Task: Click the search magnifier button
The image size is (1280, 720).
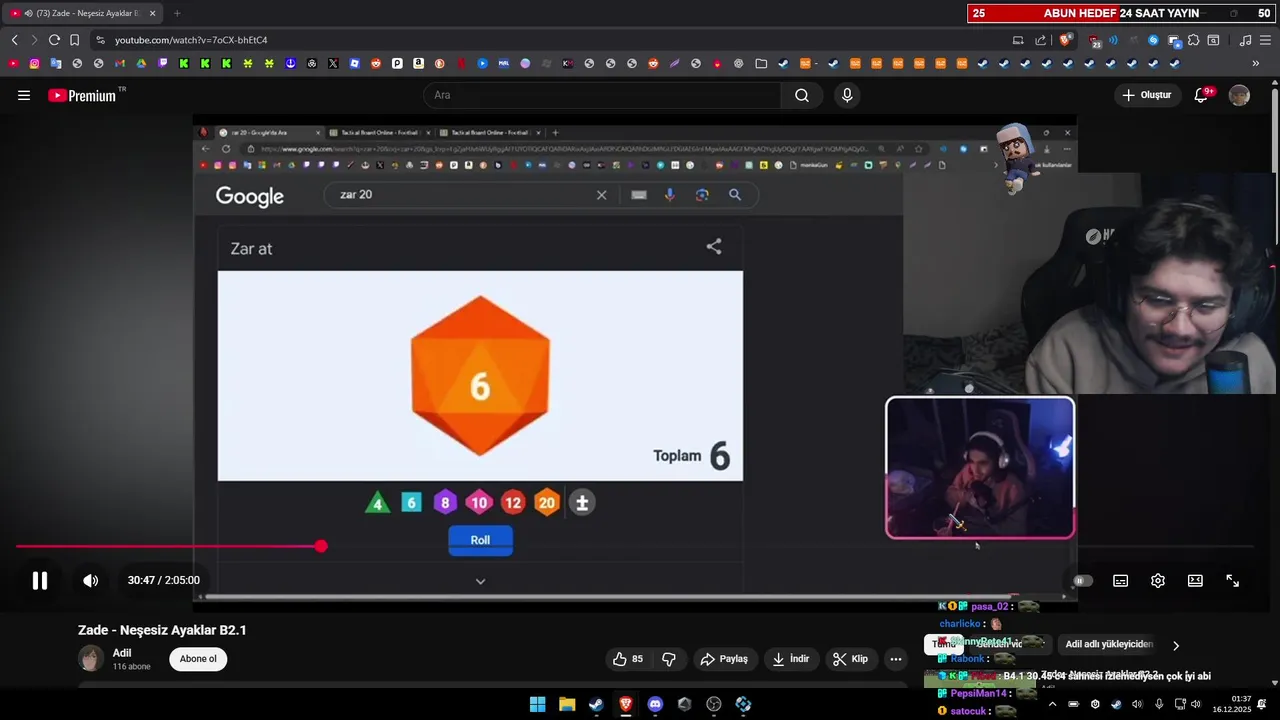Action: coord(802,95)
